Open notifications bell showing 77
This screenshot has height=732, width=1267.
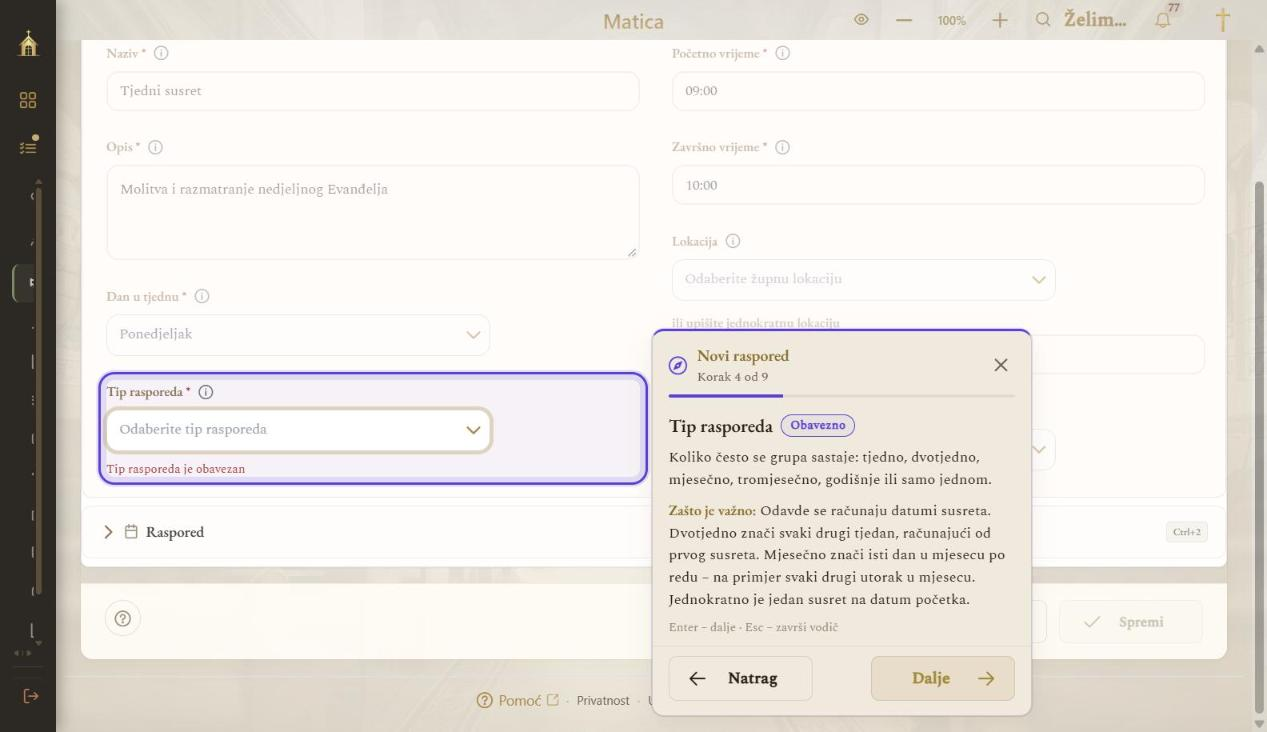pyautogui.click(x=1163, y=19)
